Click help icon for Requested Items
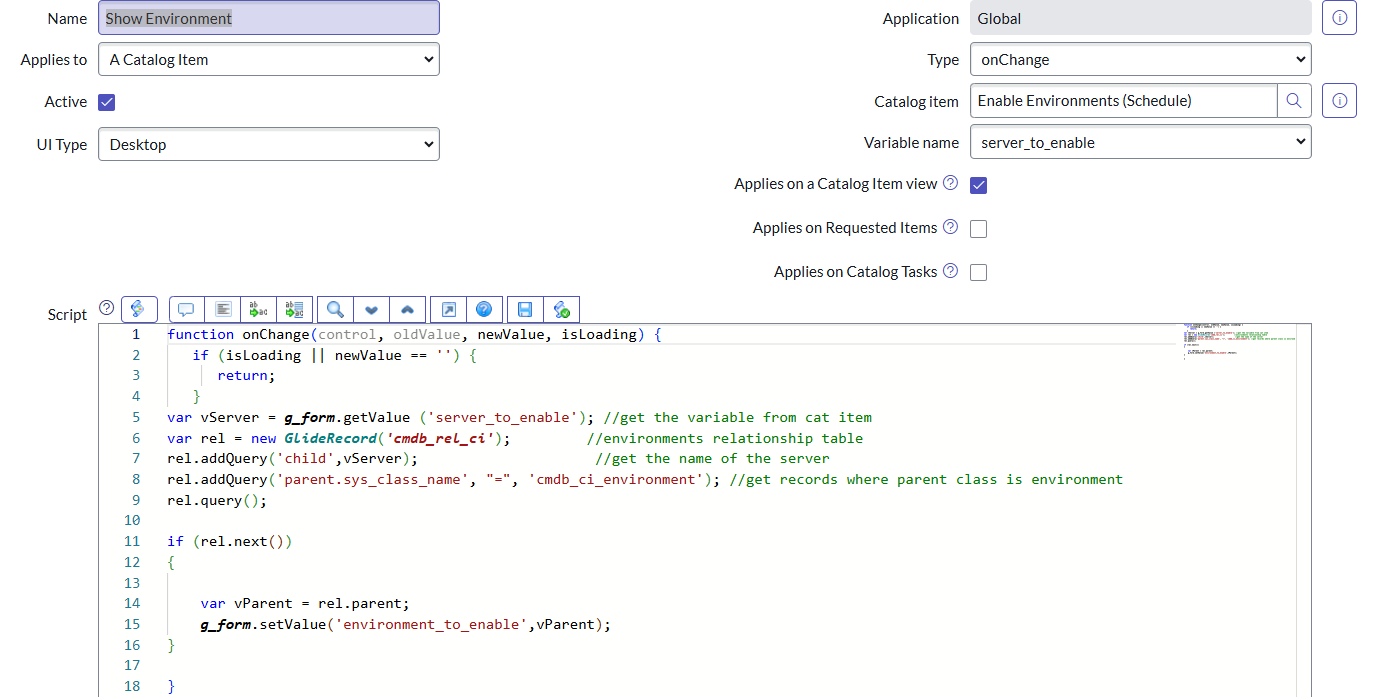This screenshot has height=697, width=1375. [950, 227]
